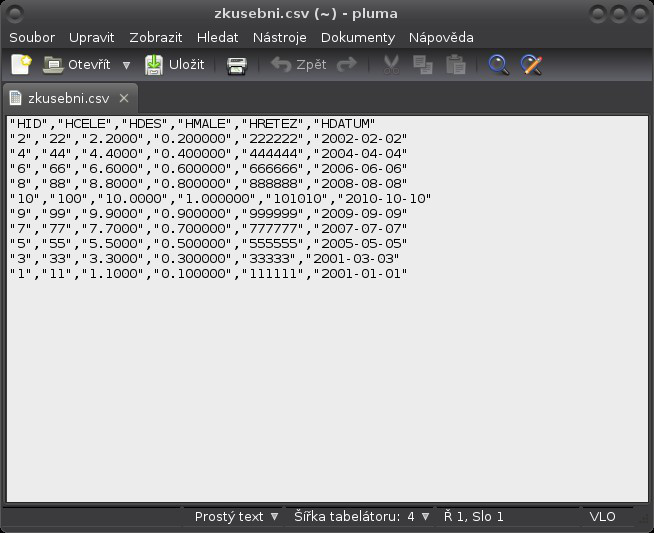Paste from clipboard with the clipboard icon
Image resolution: width=654 pixels, height=533 pixels.
[456, 65]
